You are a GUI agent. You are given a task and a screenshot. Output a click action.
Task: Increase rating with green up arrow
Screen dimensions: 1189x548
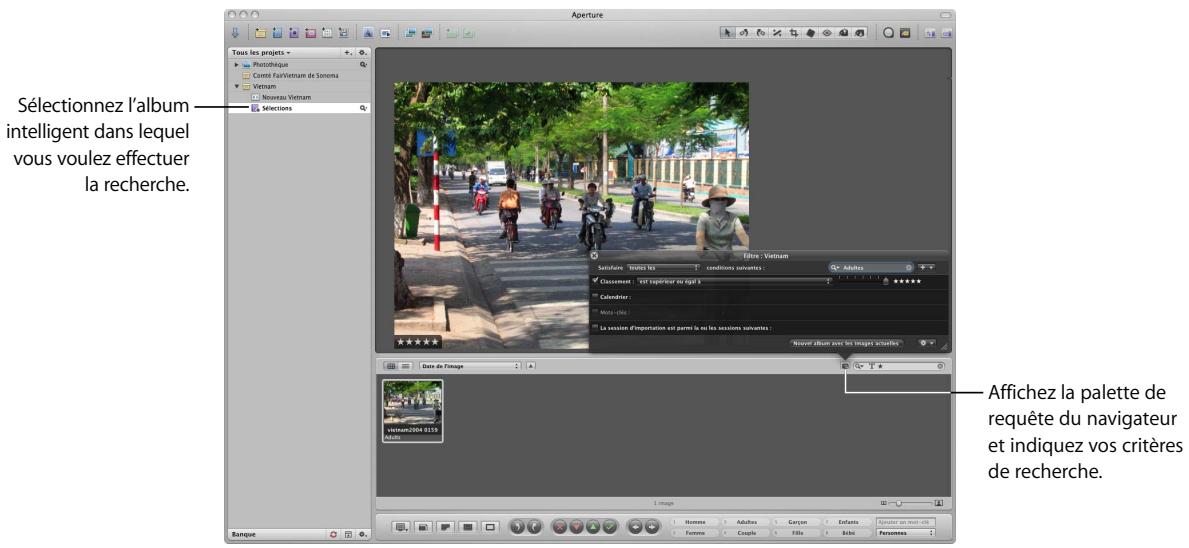pos(592,526)
